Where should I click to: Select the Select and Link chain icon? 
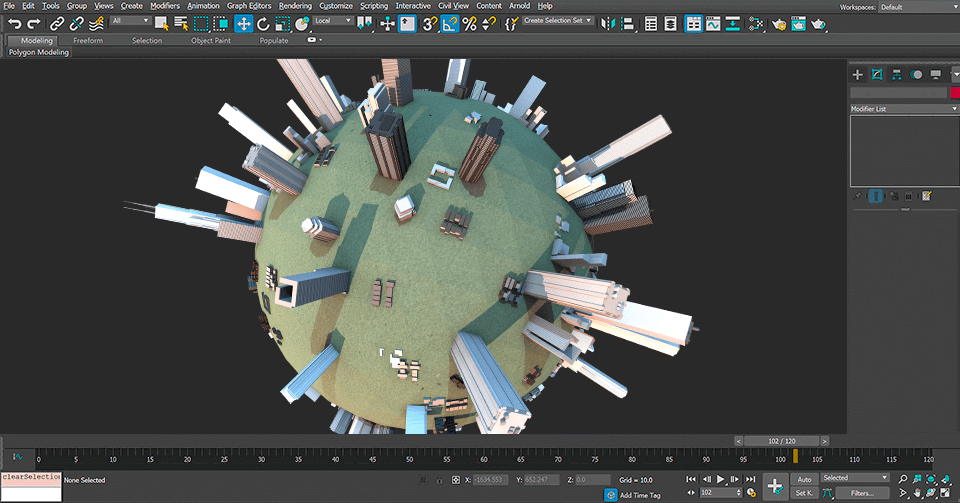(57, 24)
